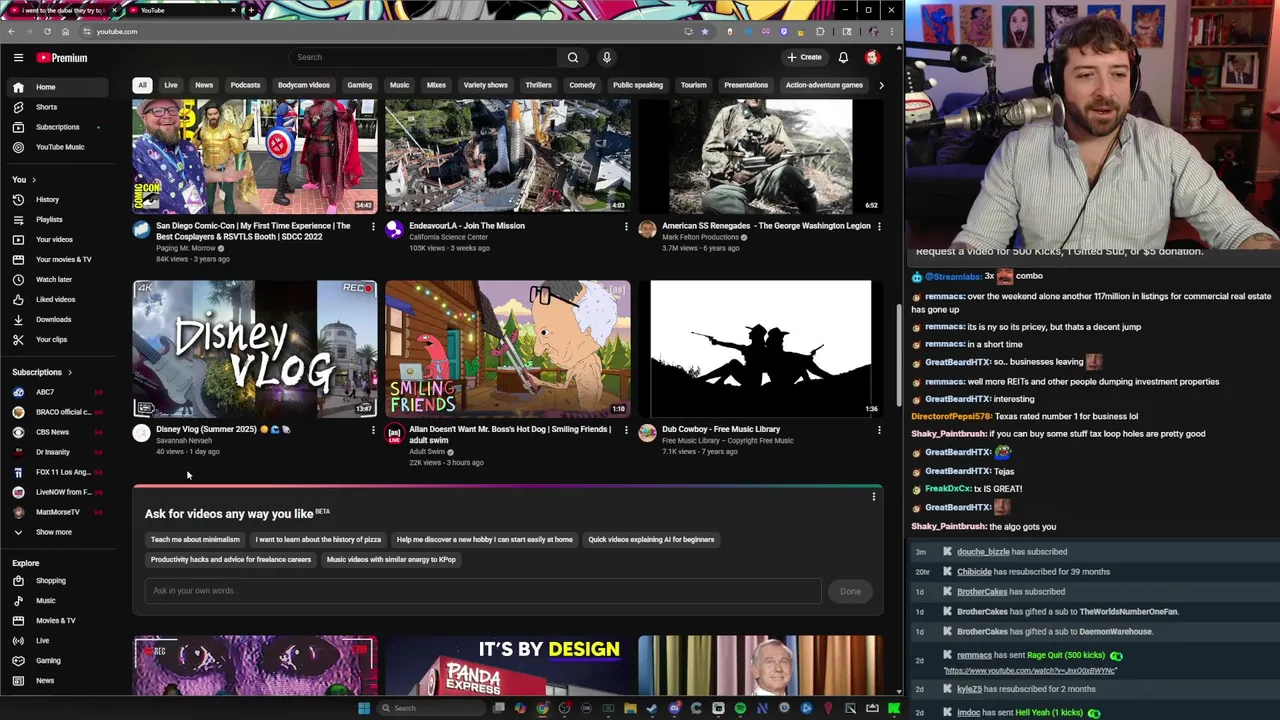
Task: Open the account avatar menu
Action: 872,57
